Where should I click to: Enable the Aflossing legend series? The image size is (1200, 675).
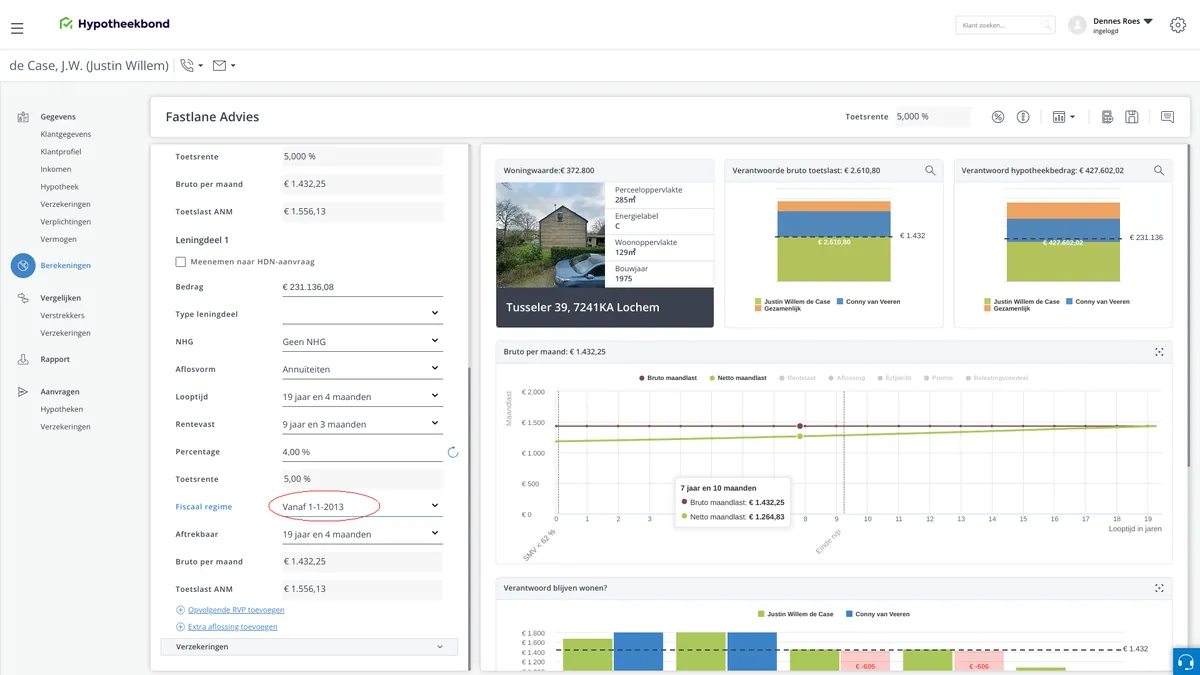846,378
